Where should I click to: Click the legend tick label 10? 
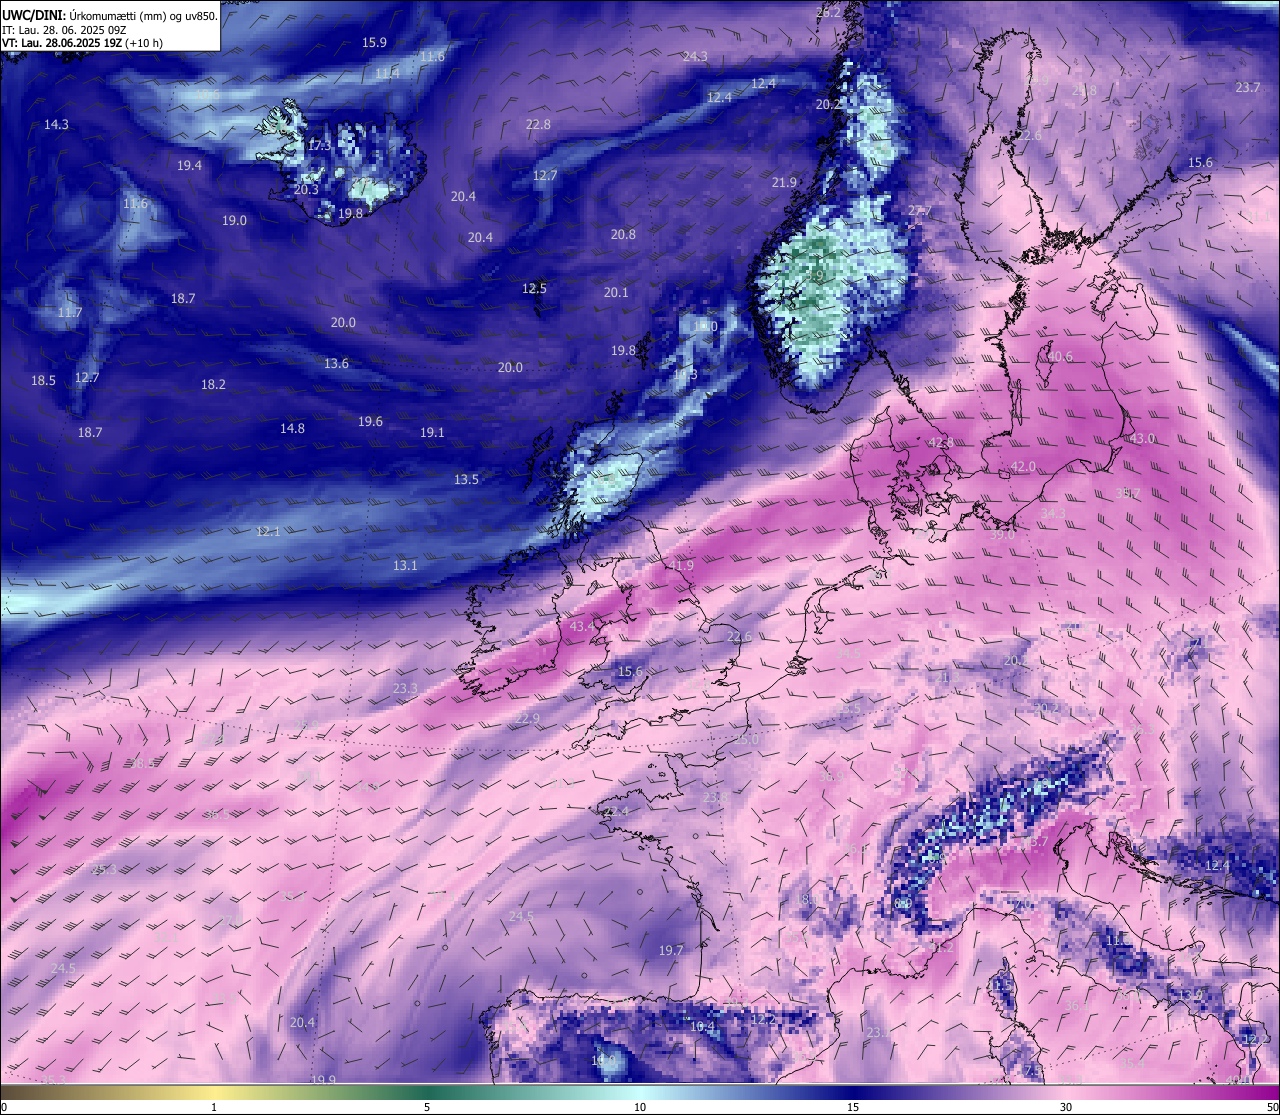(x=640, y=1107)
